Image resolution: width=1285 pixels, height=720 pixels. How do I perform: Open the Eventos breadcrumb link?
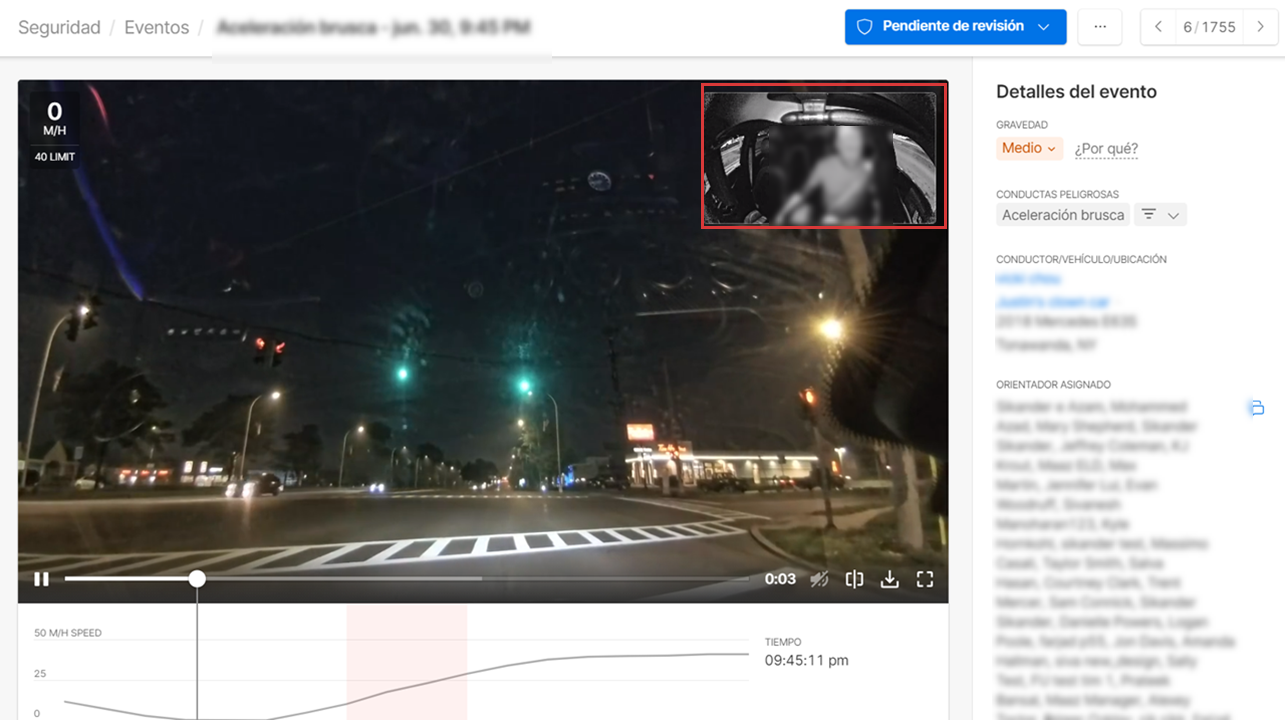point(156,28)
